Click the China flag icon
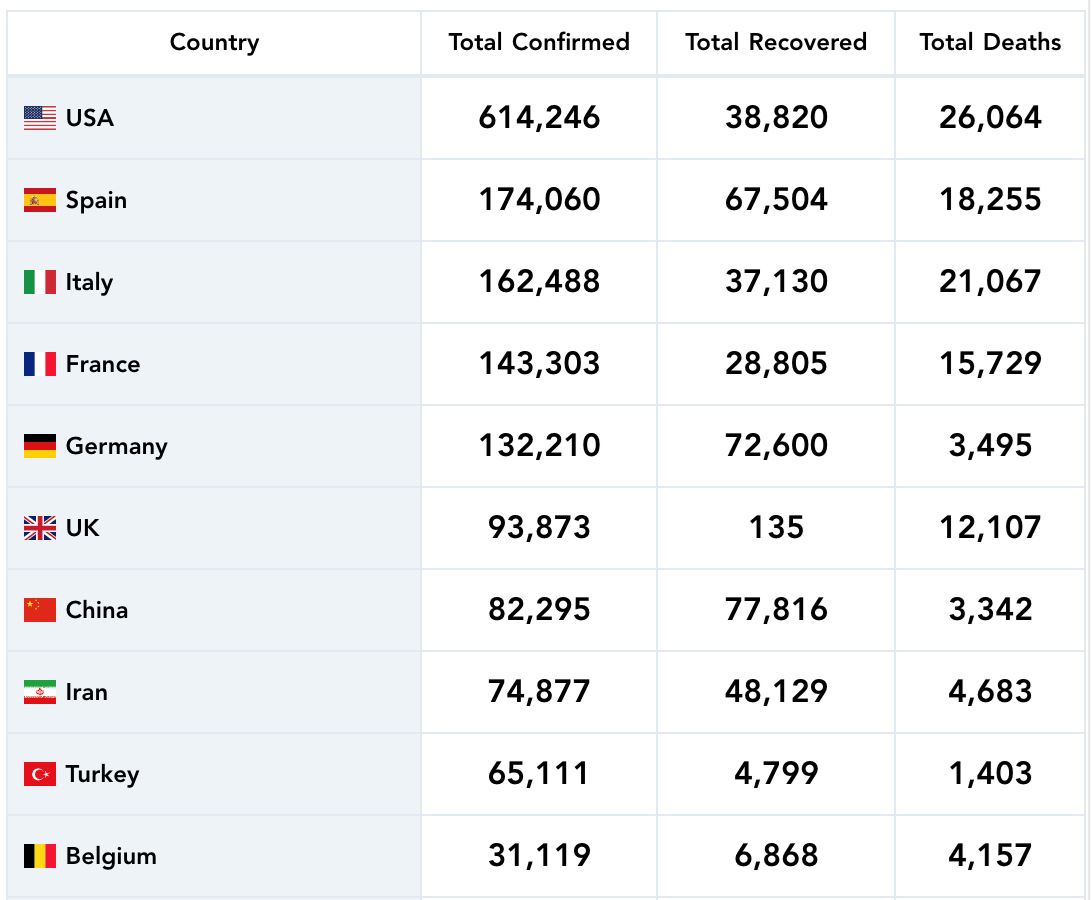The height and width of the screenshot is (900, 1092). [40, 610]
